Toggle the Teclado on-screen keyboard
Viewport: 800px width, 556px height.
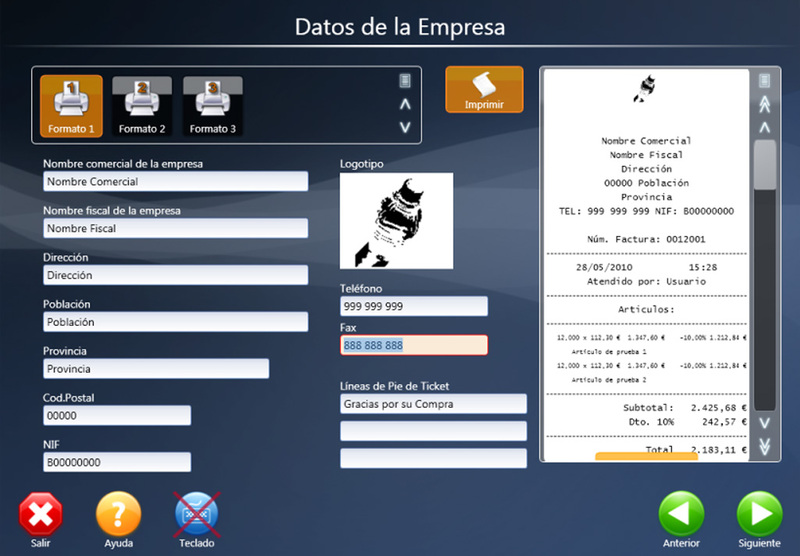click(196, 515)
